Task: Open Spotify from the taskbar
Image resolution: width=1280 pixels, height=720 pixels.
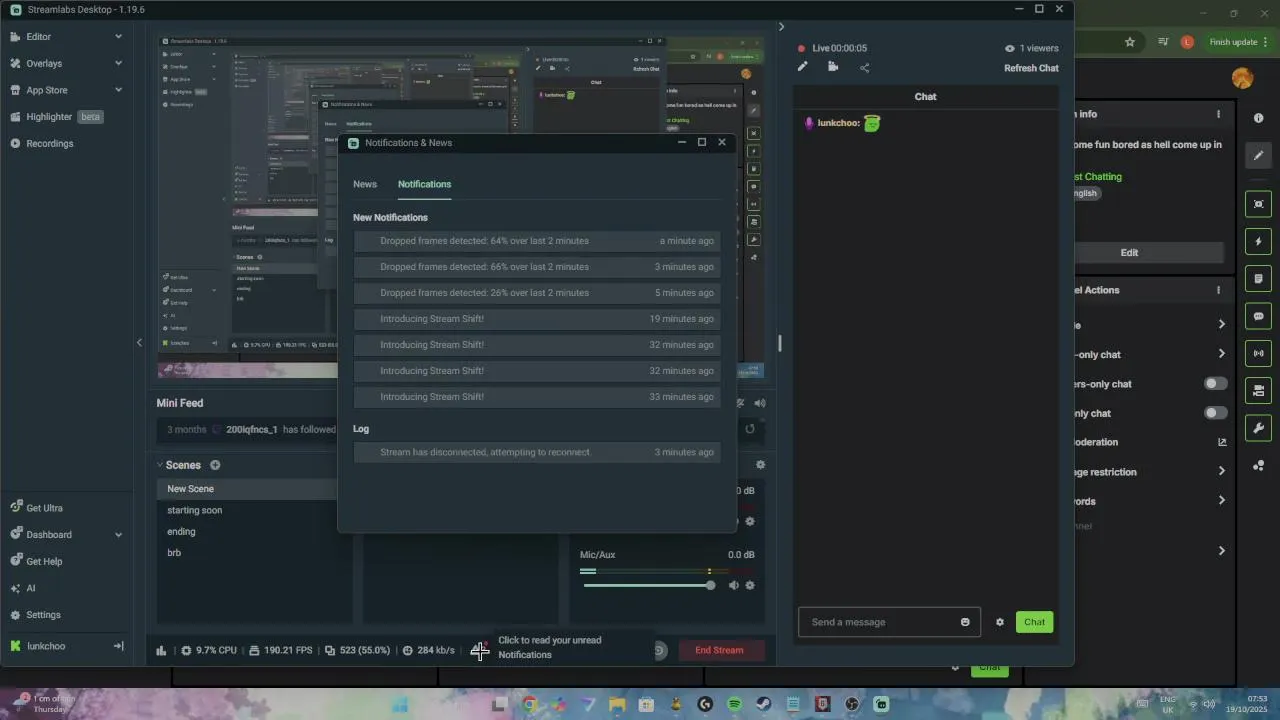Action: coord(734,704)
